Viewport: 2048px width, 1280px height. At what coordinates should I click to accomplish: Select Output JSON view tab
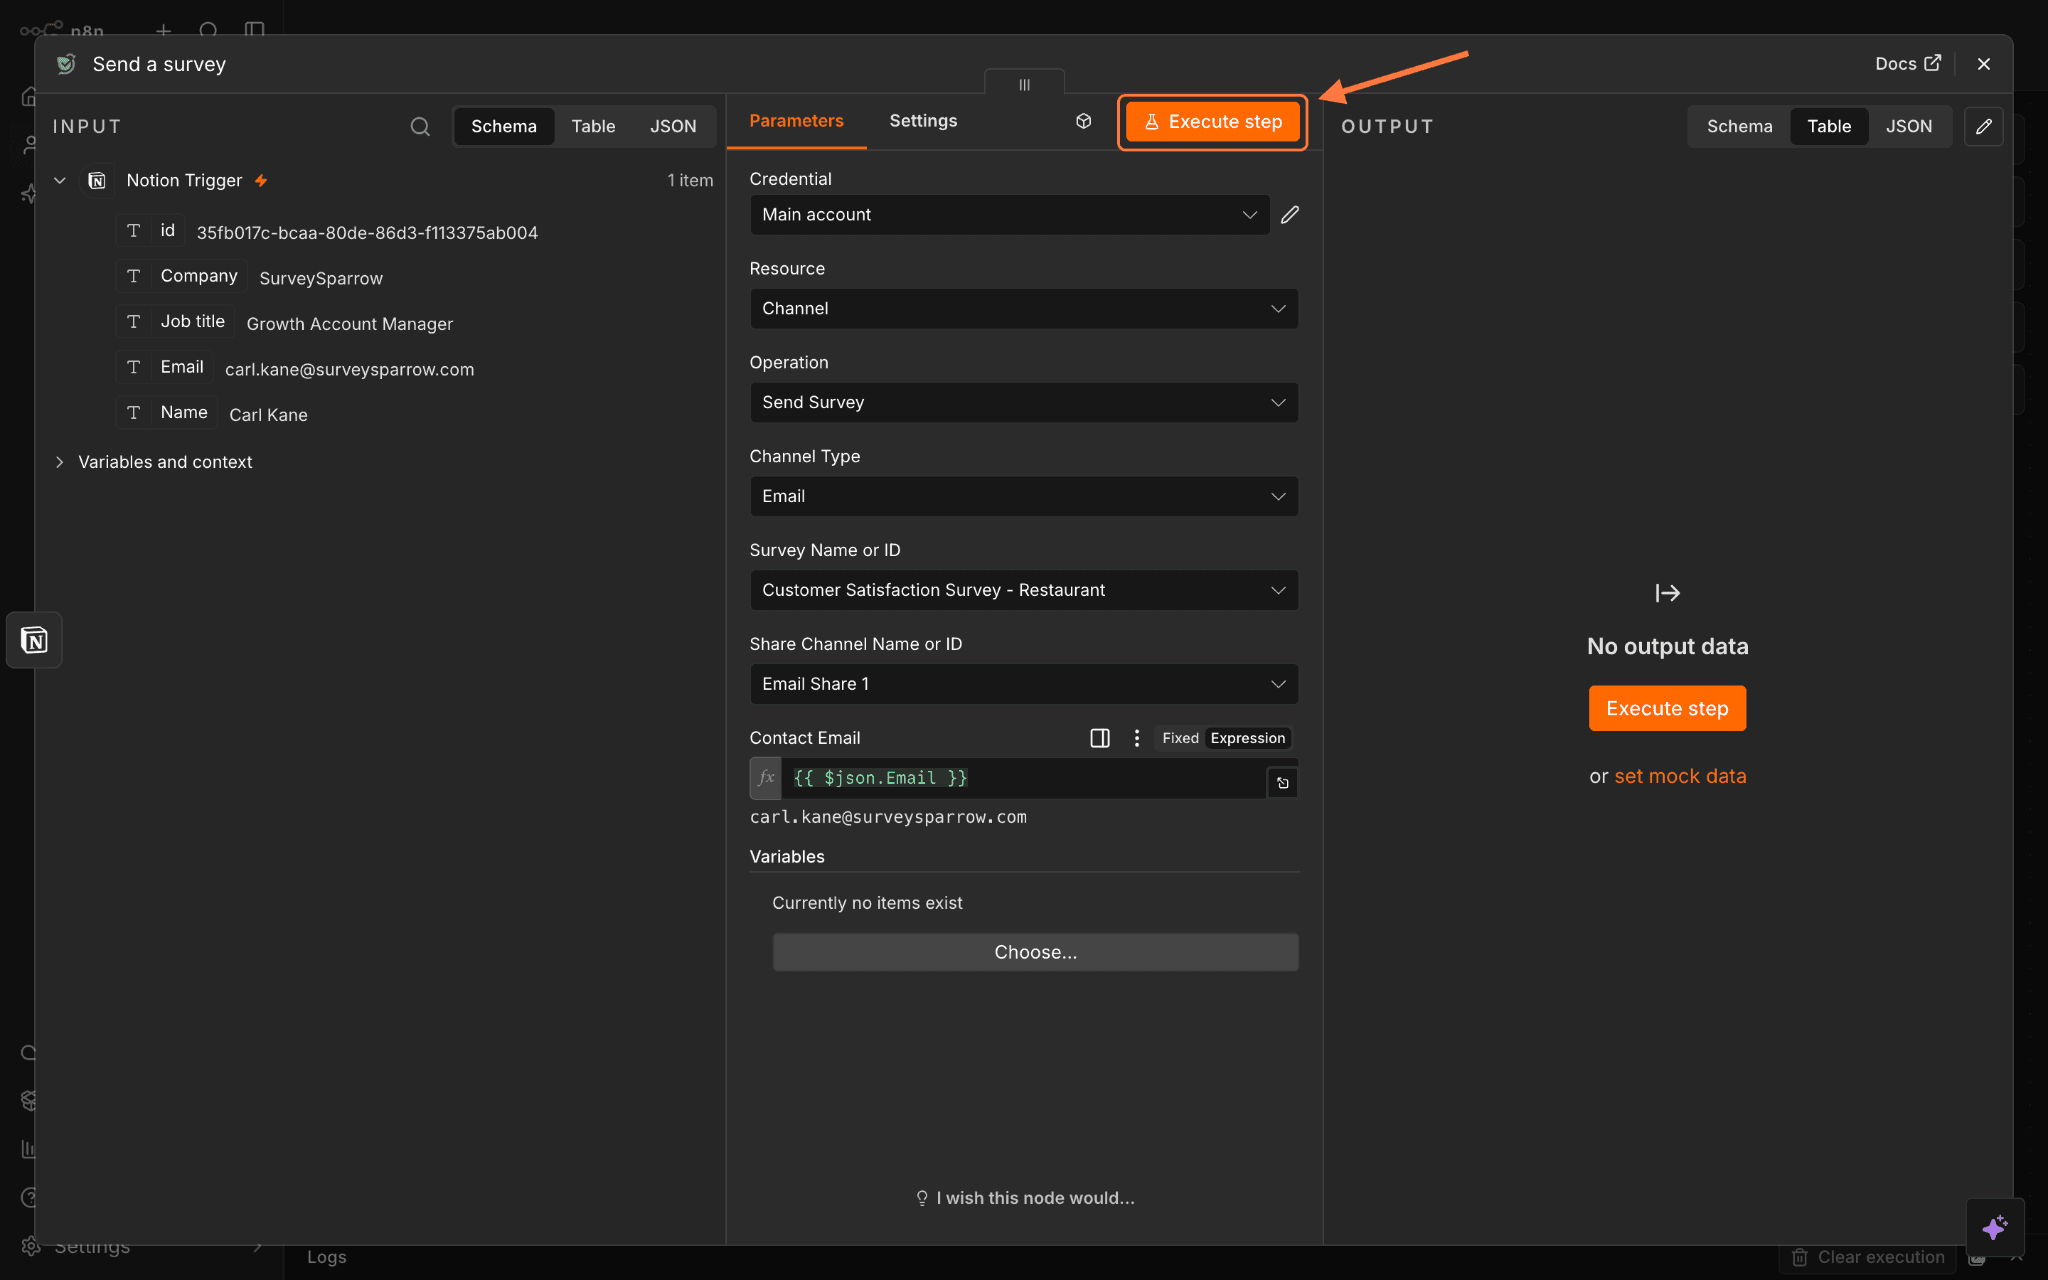point(1909,127)
